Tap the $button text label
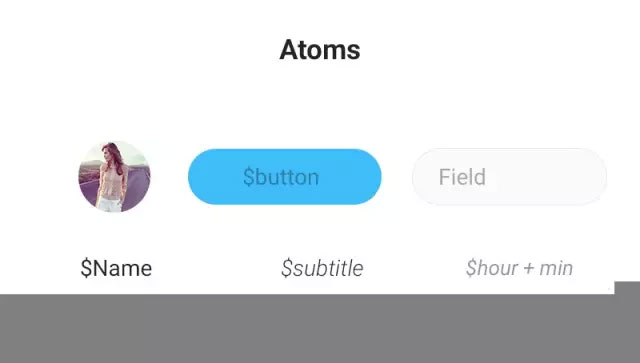Screen dimensions: 640x363 (281, 177)
